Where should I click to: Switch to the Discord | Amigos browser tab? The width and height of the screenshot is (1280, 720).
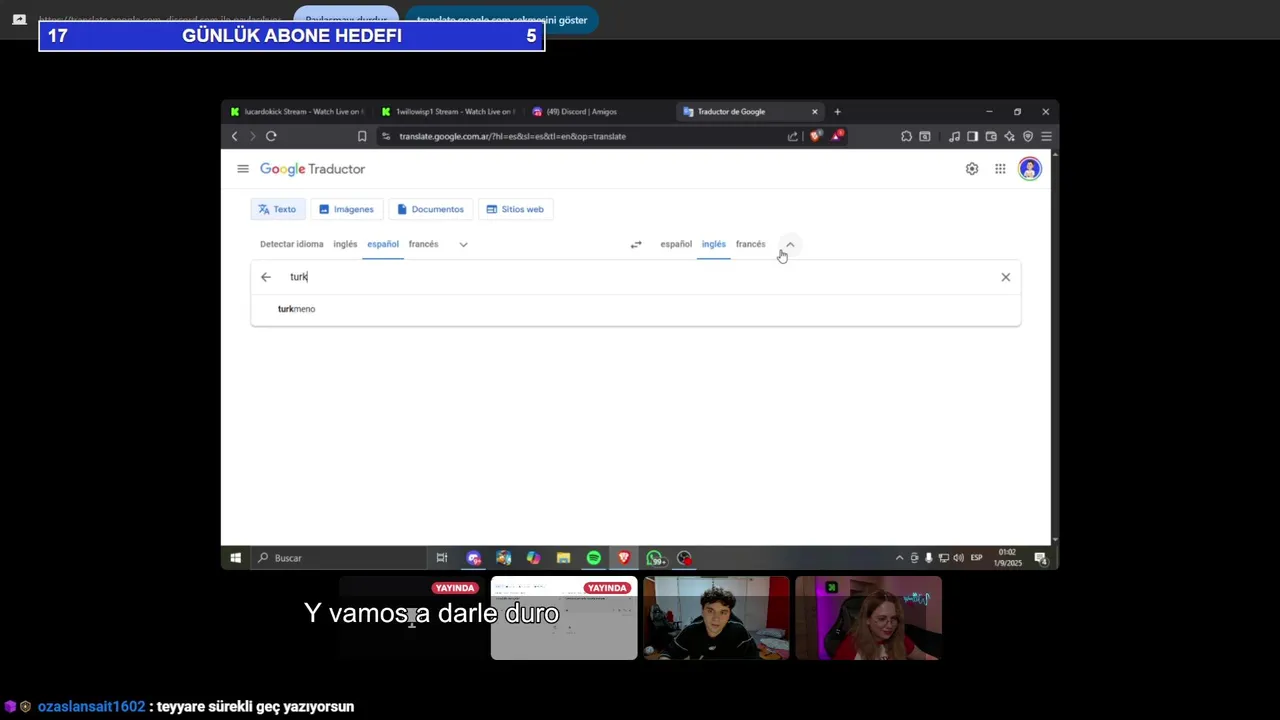click(x=599, y=112)
